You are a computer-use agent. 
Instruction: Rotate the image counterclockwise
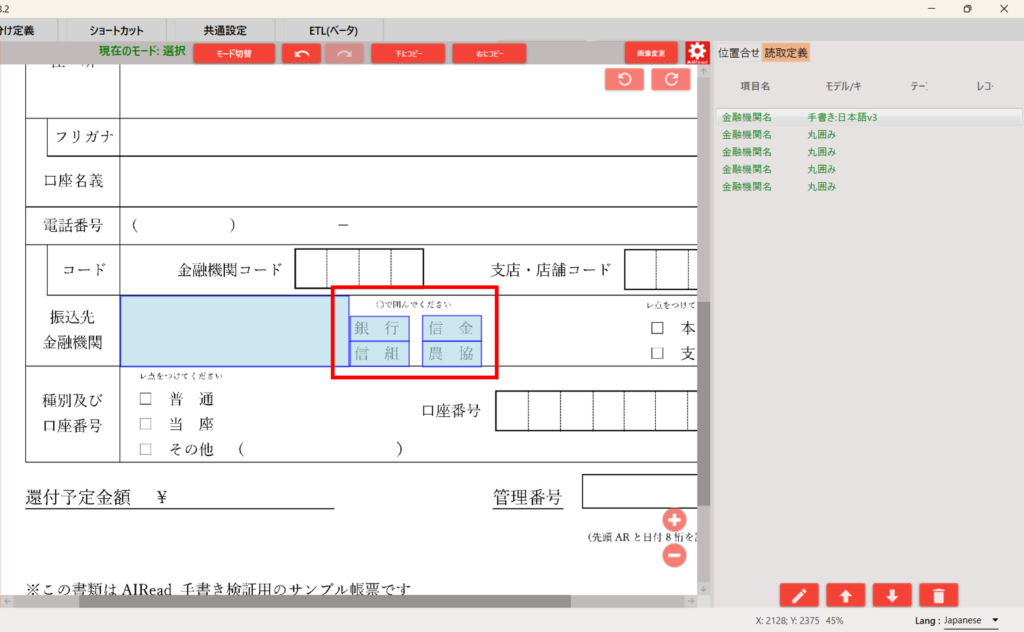624,80
